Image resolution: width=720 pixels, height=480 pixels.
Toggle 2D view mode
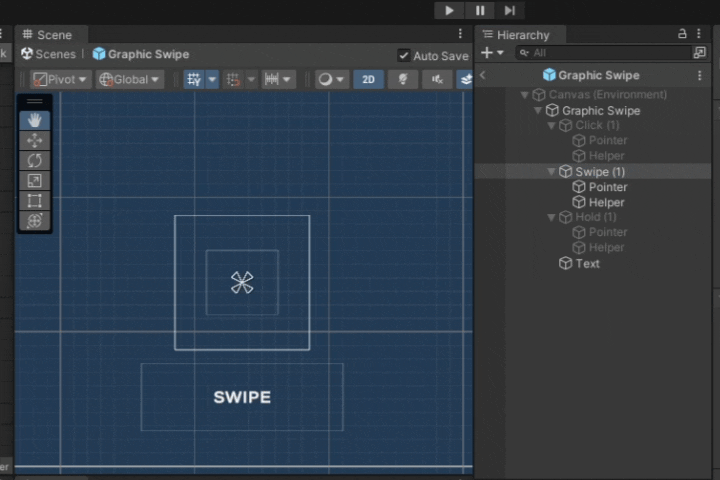pos(368,79)
